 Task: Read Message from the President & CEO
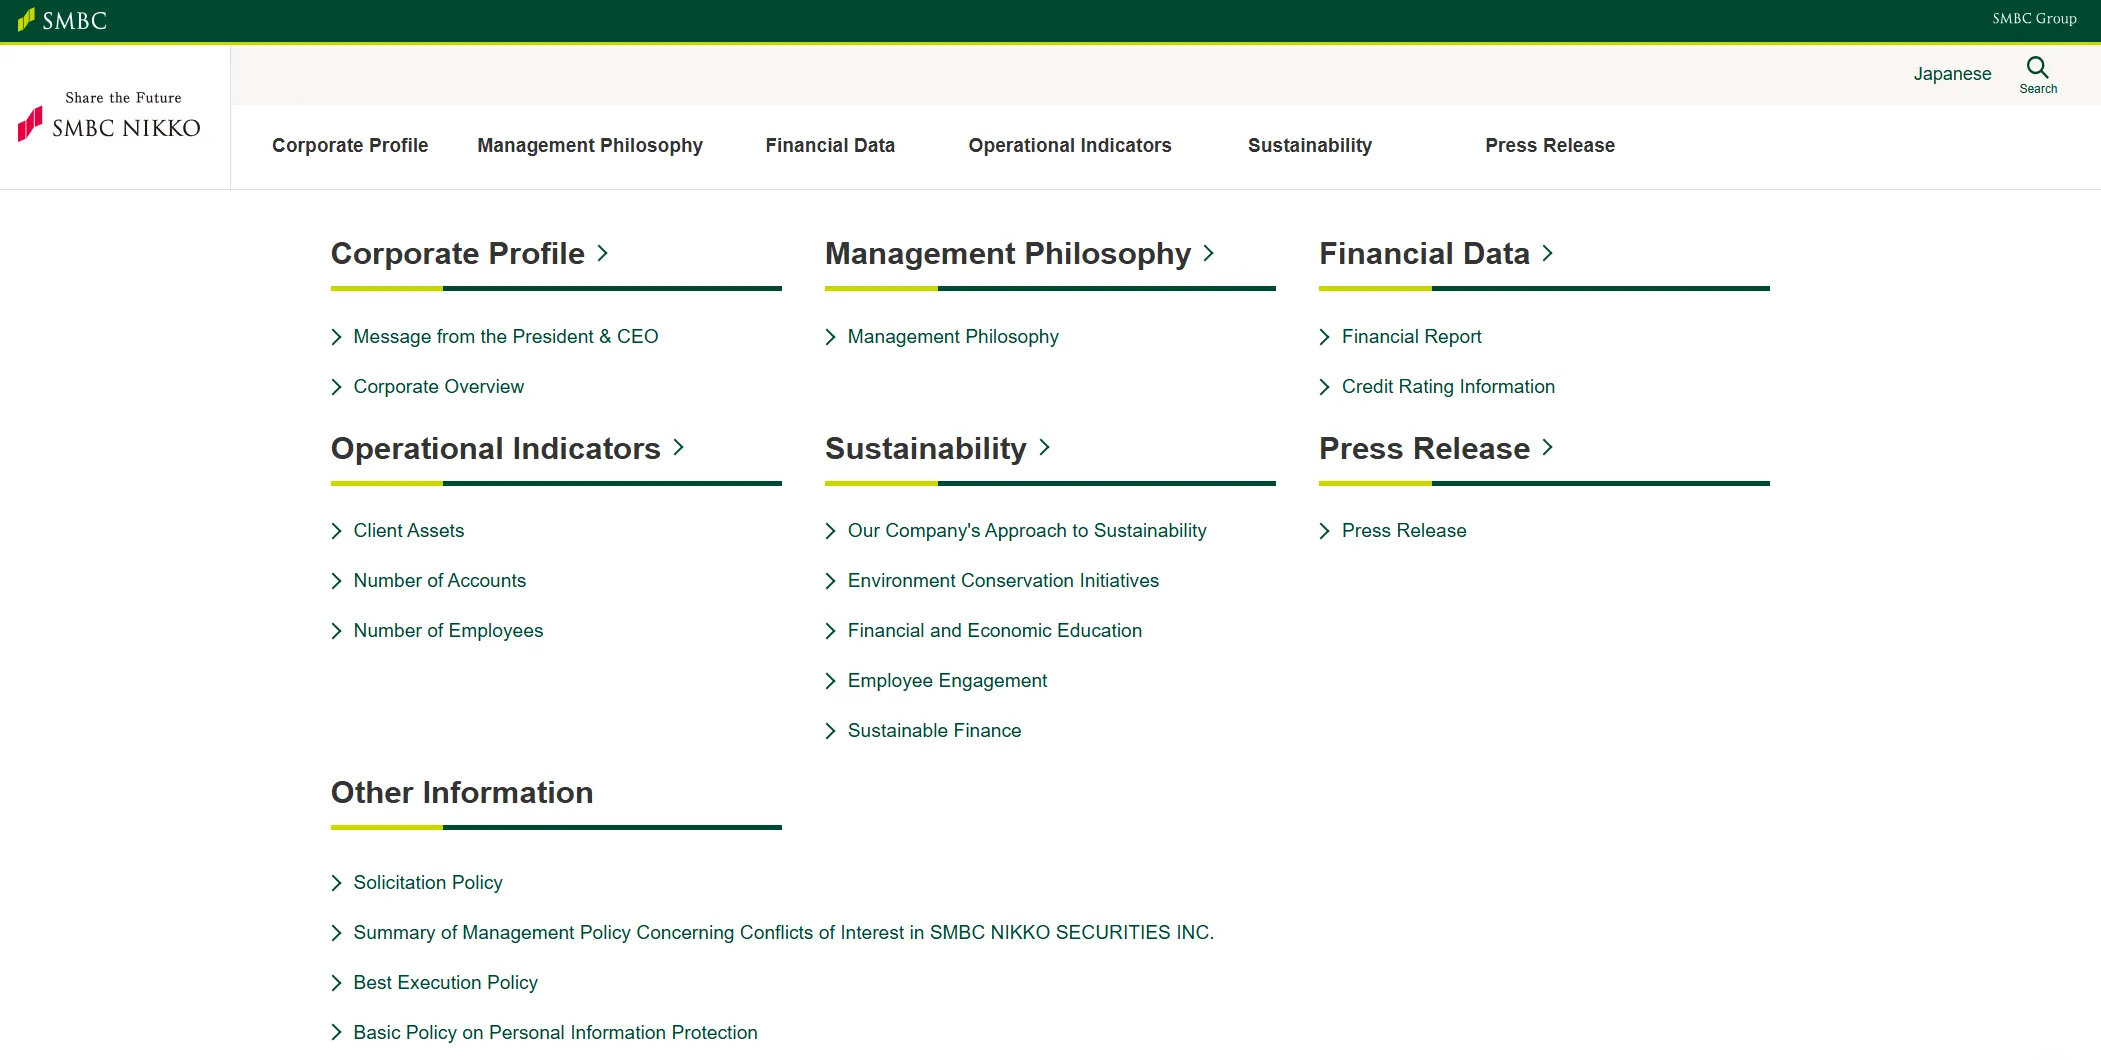click(506, 337)
